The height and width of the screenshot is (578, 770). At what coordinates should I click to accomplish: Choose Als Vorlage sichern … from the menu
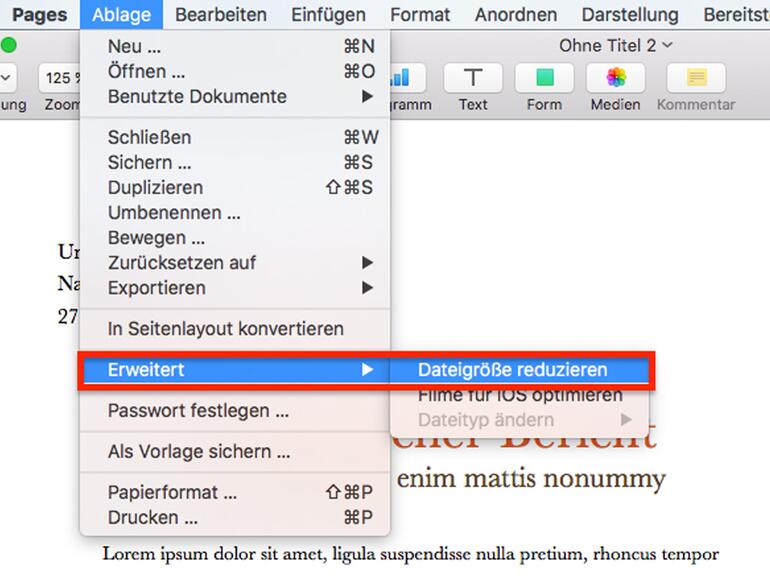(199, 452)
